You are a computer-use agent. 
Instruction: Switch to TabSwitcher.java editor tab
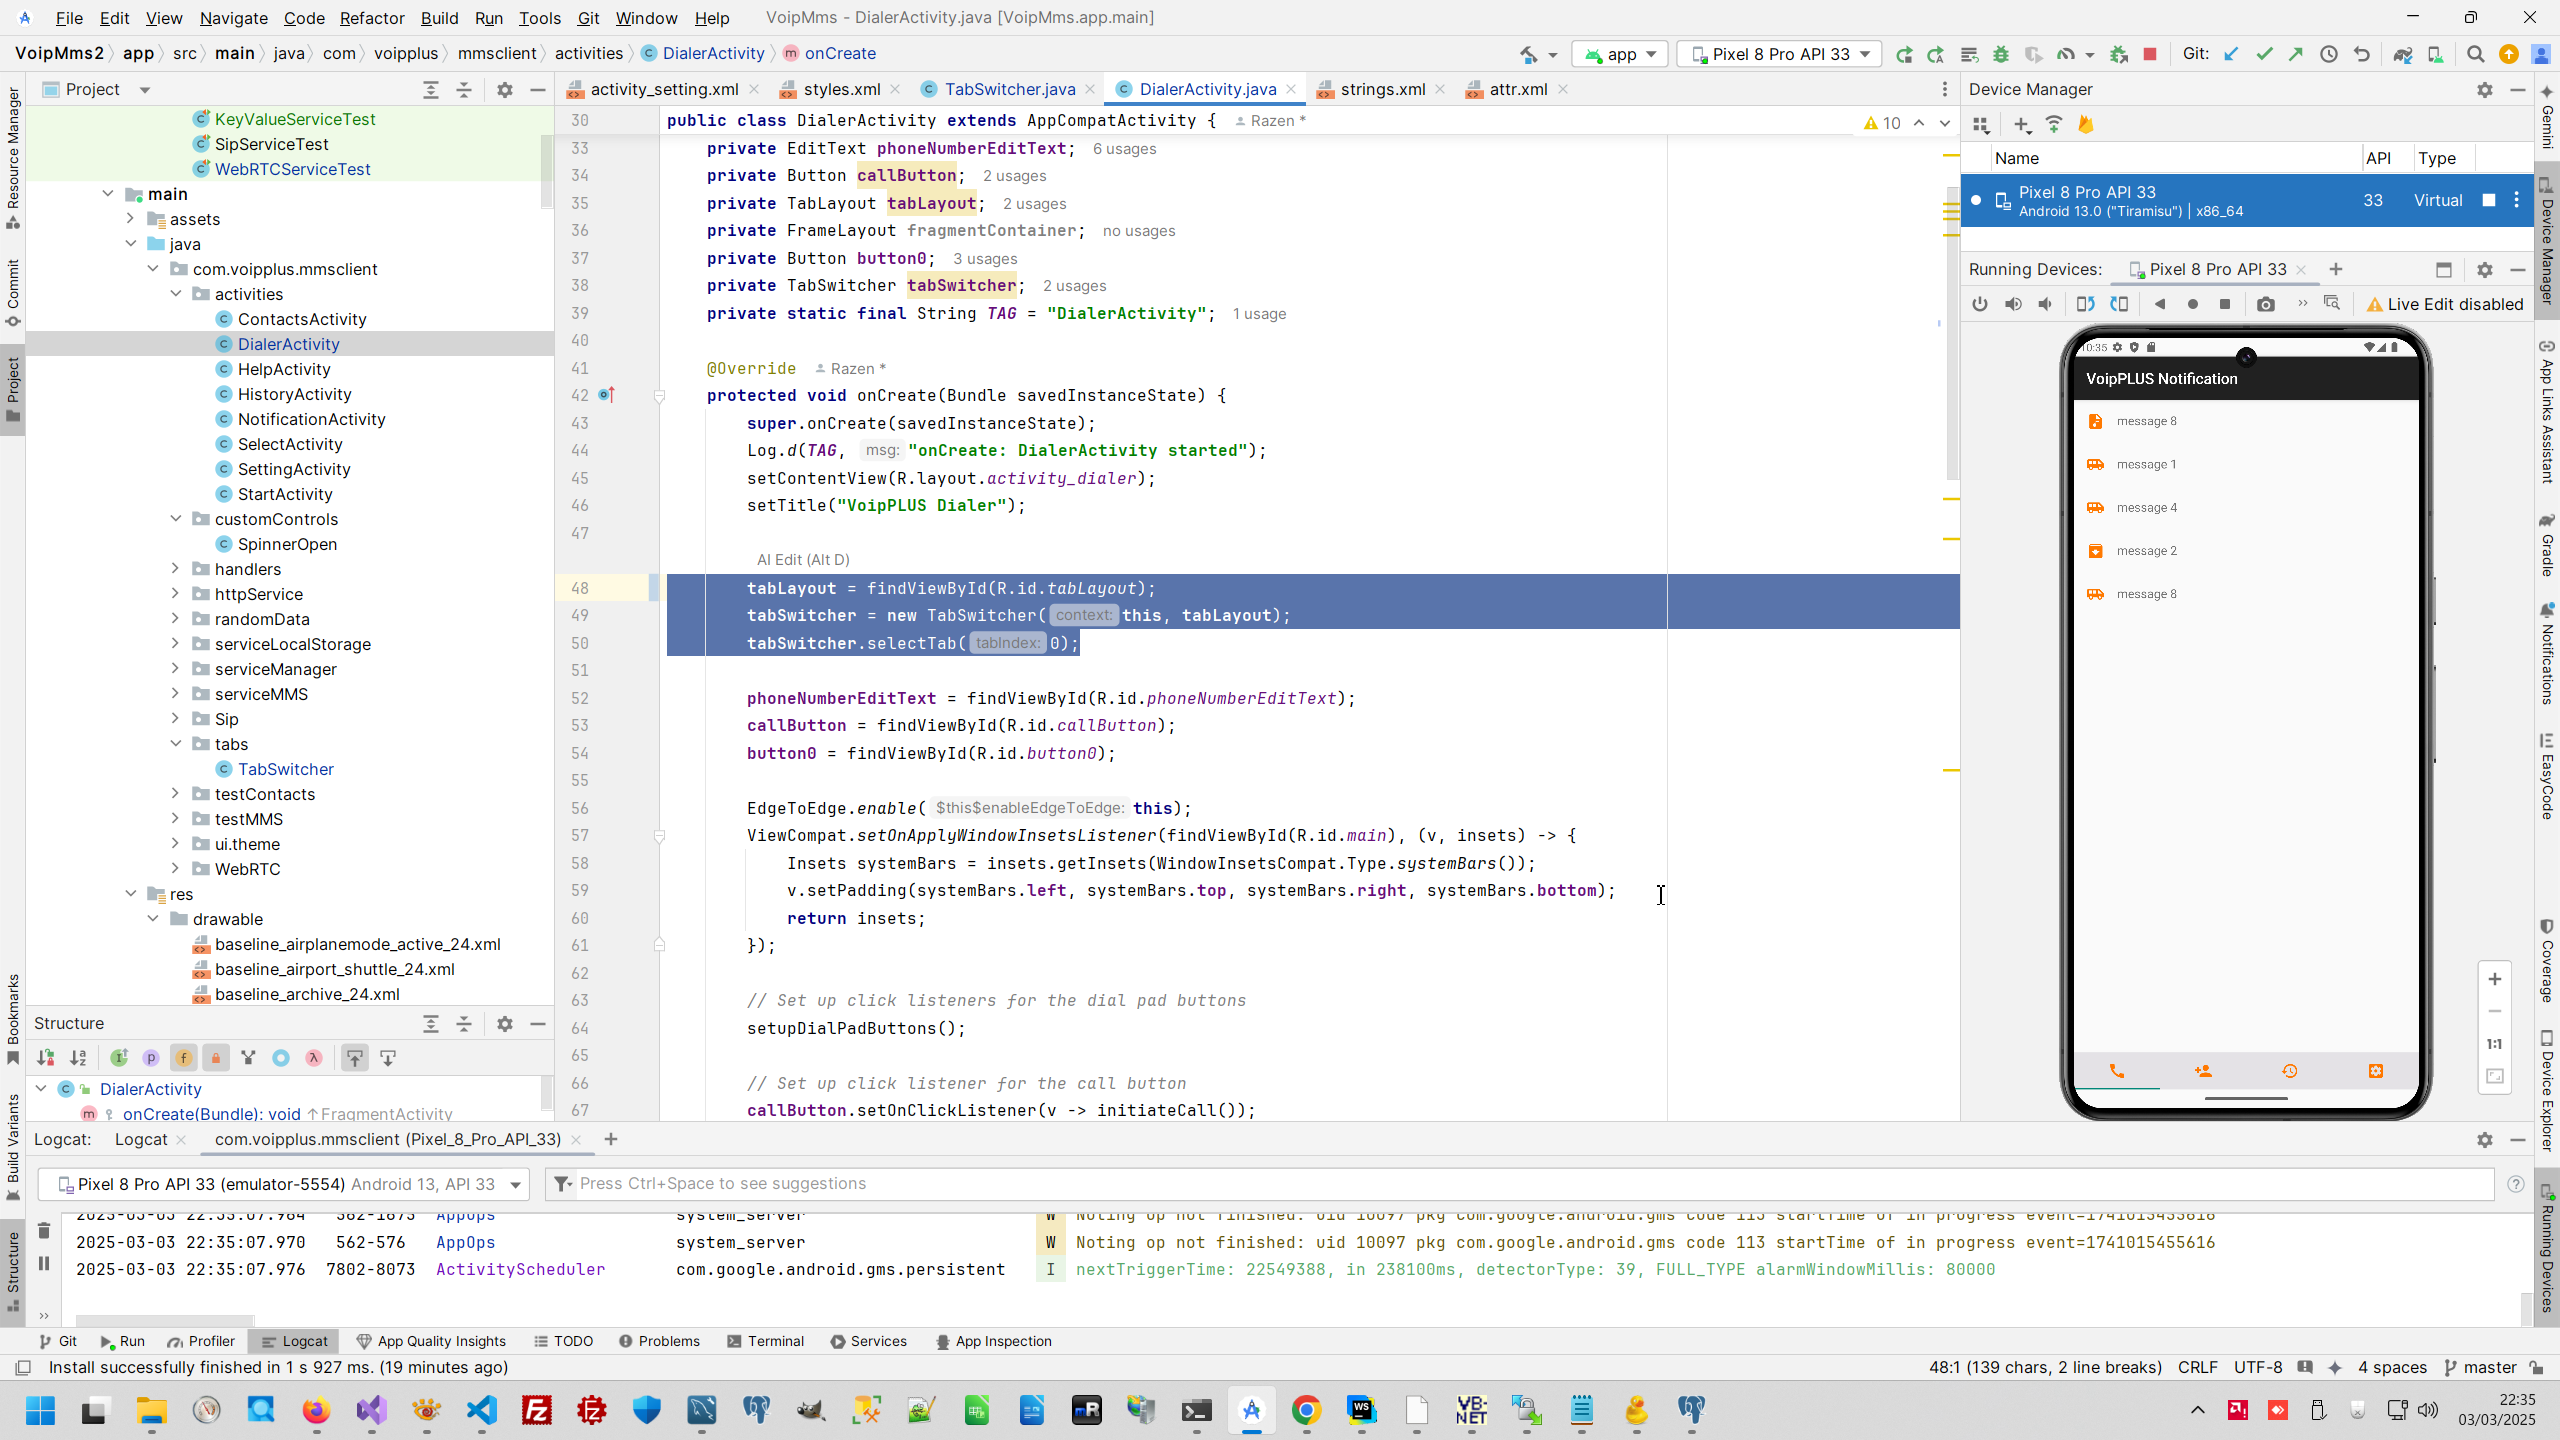[x=1009, y=89]
